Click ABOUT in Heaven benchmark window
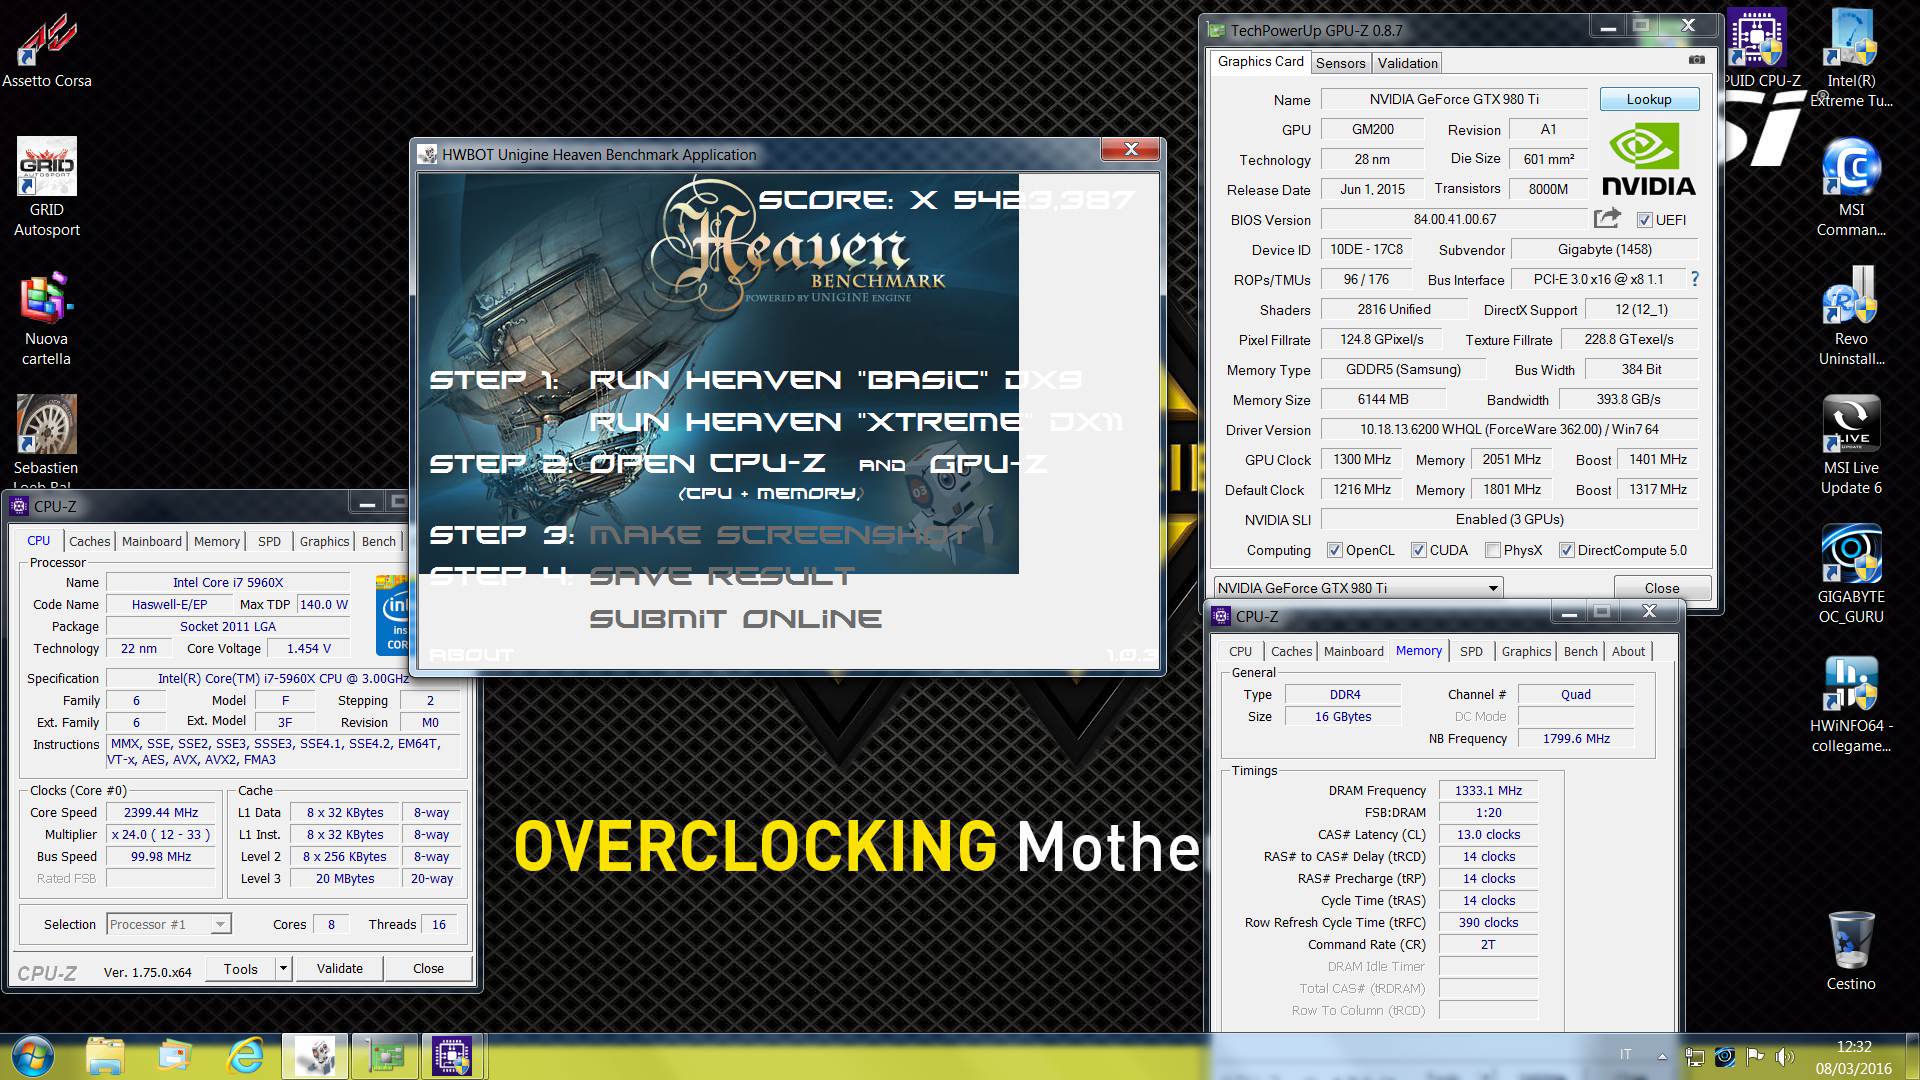This screenshot has width=1920, height=1080. pyautogui.click(x=470, y=655)
